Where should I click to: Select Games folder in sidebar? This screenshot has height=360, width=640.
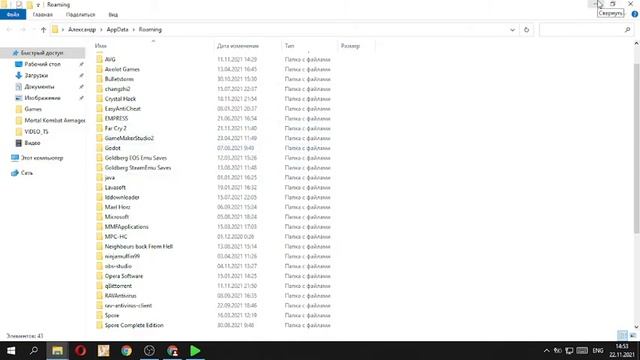coord(33,109)
